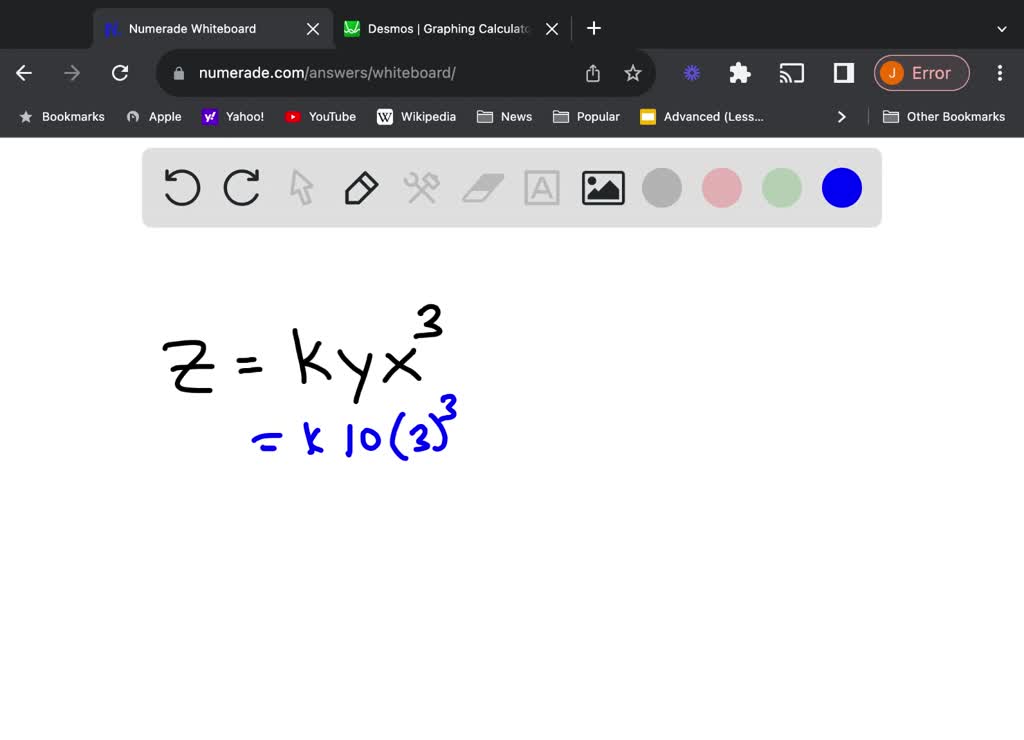
Task: Open the Chrome tab search chevron
Action: (1001, 29)
